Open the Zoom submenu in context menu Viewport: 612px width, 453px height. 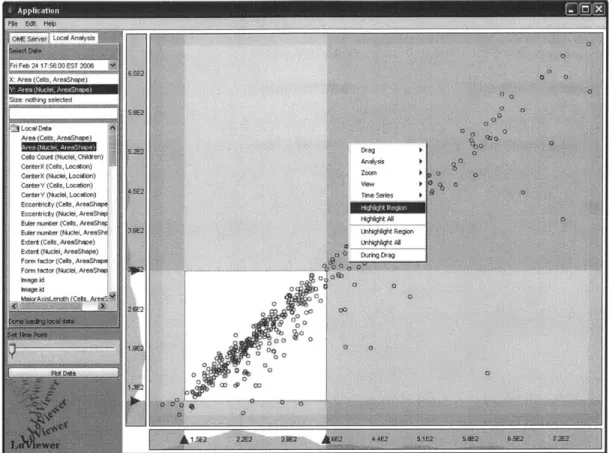click(388, 173)
